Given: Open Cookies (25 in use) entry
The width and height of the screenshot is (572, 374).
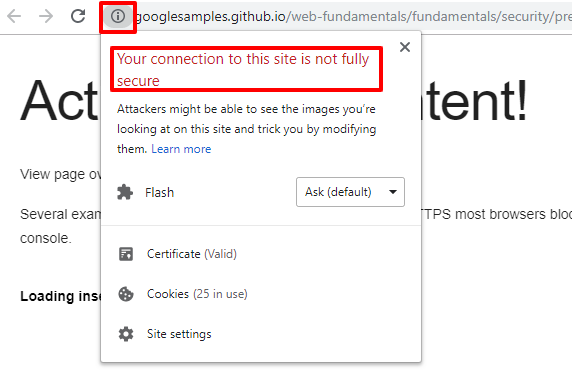Looking at the screenshot, I should point(197,294).
